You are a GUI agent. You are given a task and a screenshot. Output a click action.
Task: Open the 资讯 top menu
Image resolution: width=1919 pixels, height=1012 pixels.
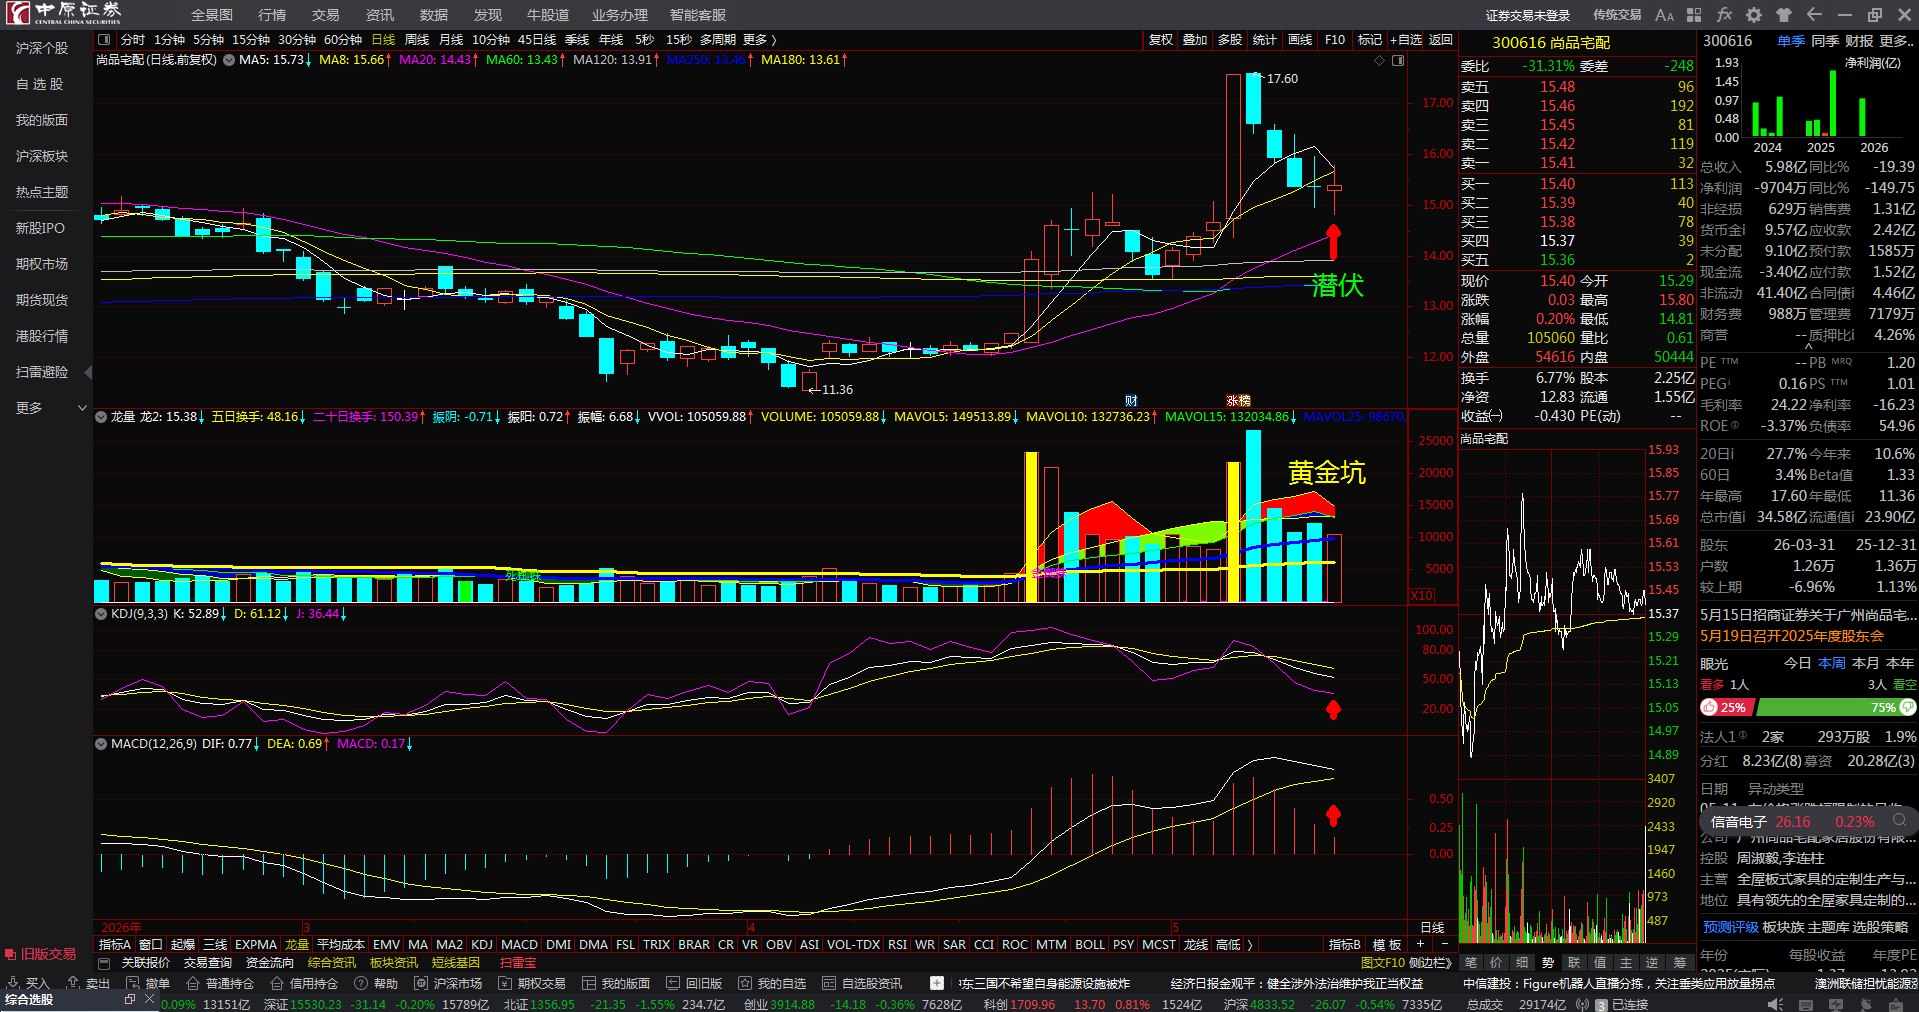pyautogui.click(x=380, y=15)
